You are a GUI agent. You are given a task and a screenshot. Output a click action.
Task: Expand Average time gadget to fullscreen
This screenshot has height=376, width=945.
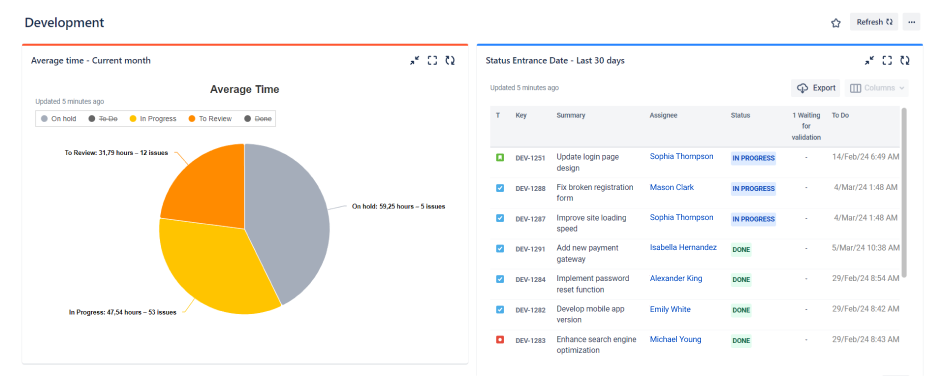pyautogui.click(x=432, y=60)
